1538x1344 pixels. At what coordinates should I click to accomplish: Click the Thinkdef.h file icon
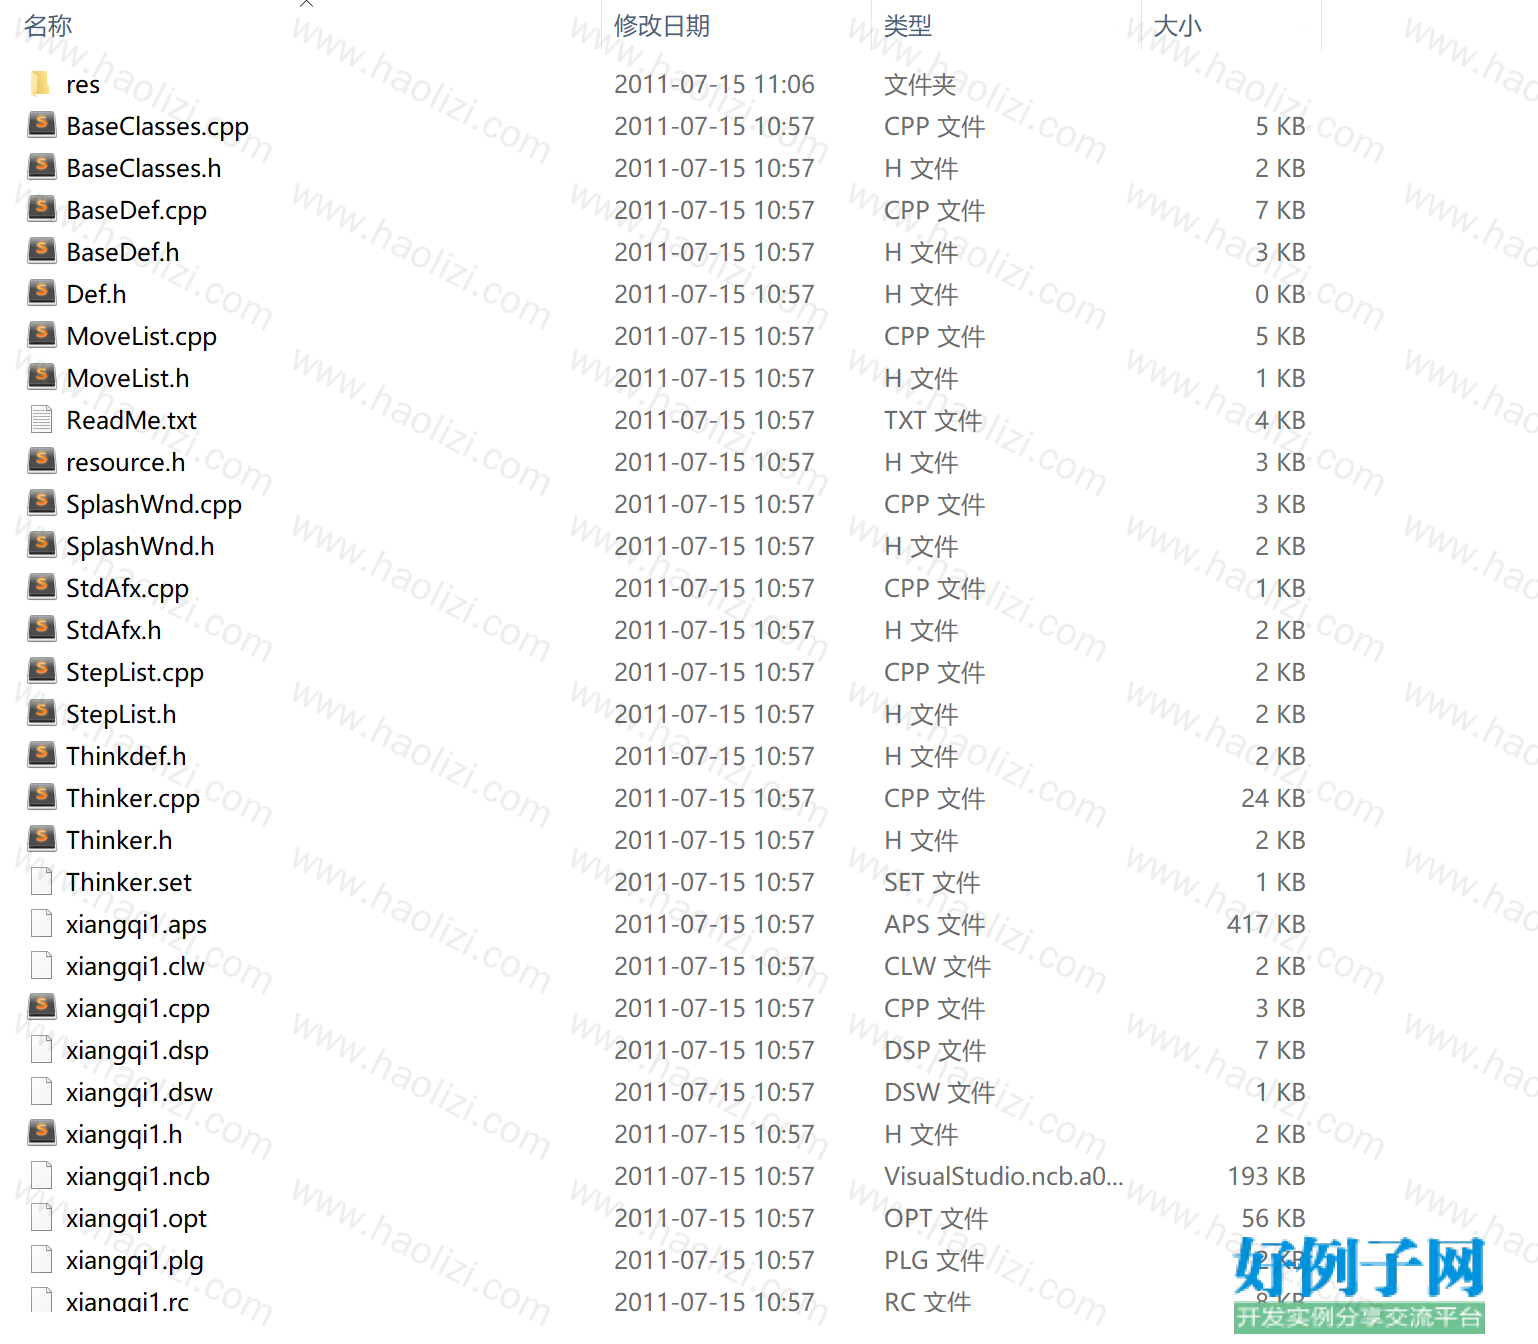point(42,755)
